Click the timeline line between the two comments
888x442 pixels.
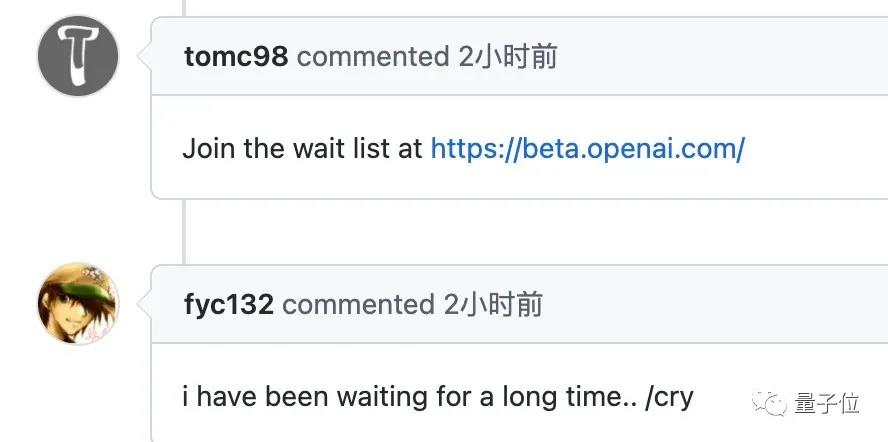(x=184, y=231)
